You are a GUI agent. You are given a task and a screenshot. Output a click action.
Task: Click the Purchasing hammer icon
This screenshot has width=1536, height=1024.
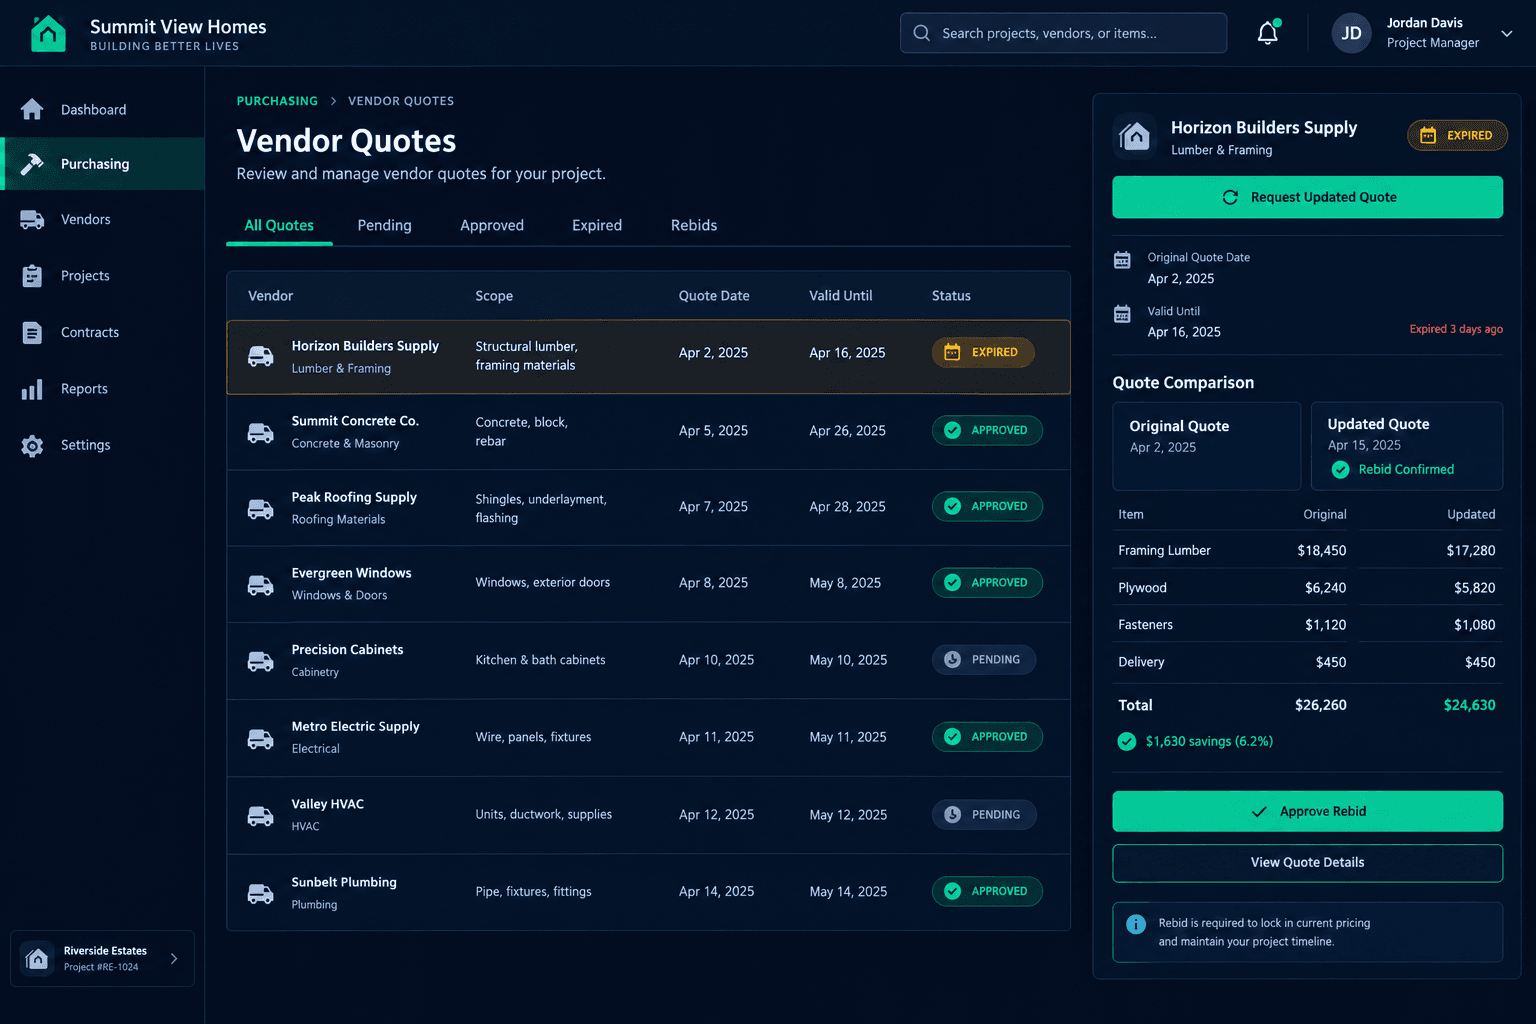click(x=32, y=164)
